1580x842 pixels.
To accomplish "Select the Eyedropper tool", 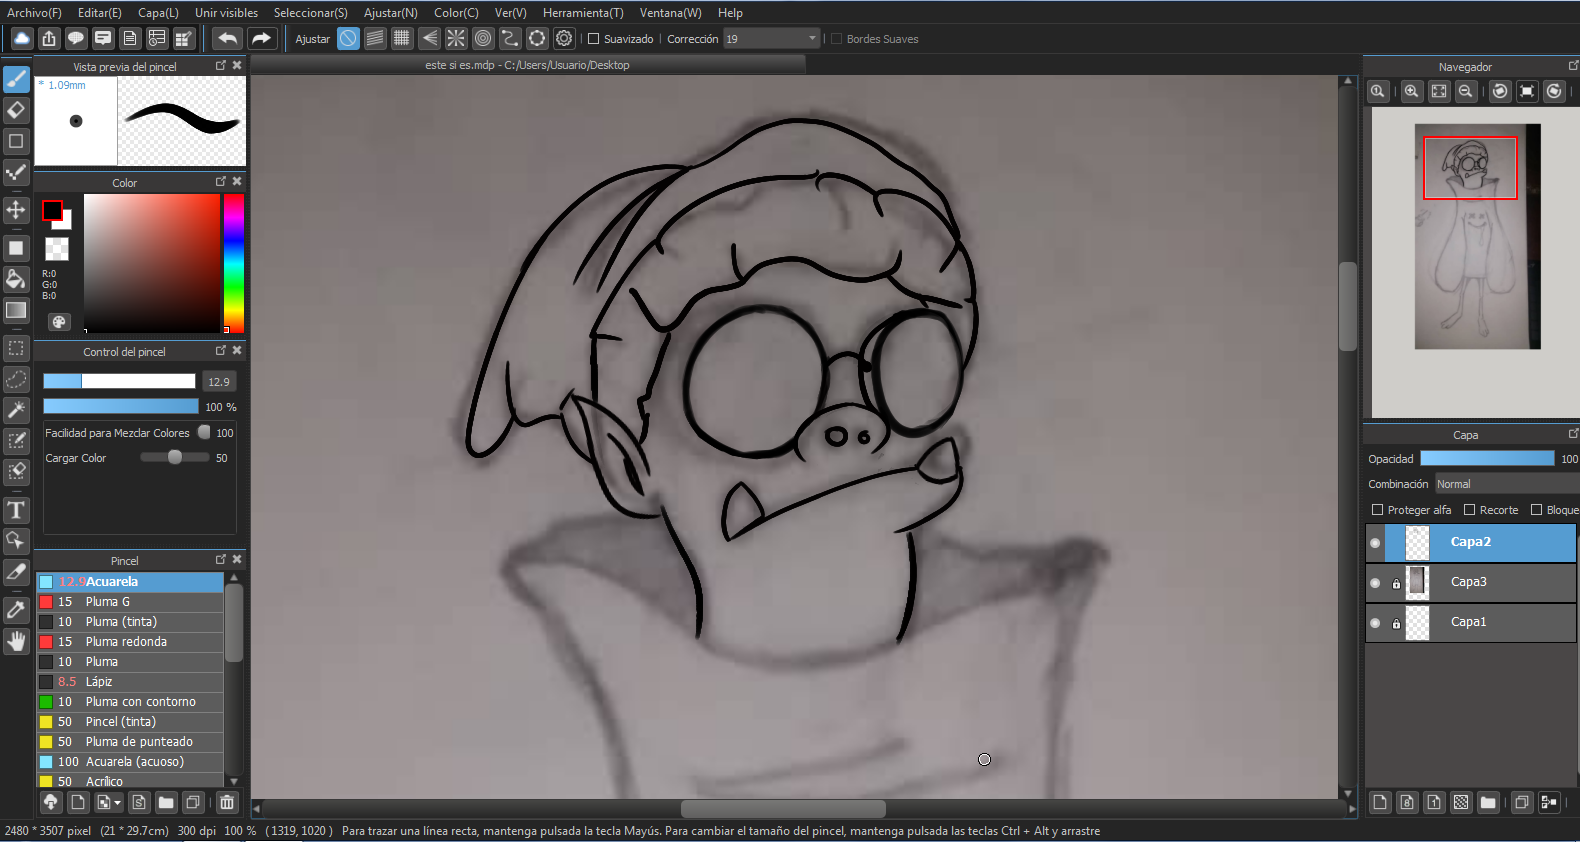I will pyautogui.click(x=16, y=610).
